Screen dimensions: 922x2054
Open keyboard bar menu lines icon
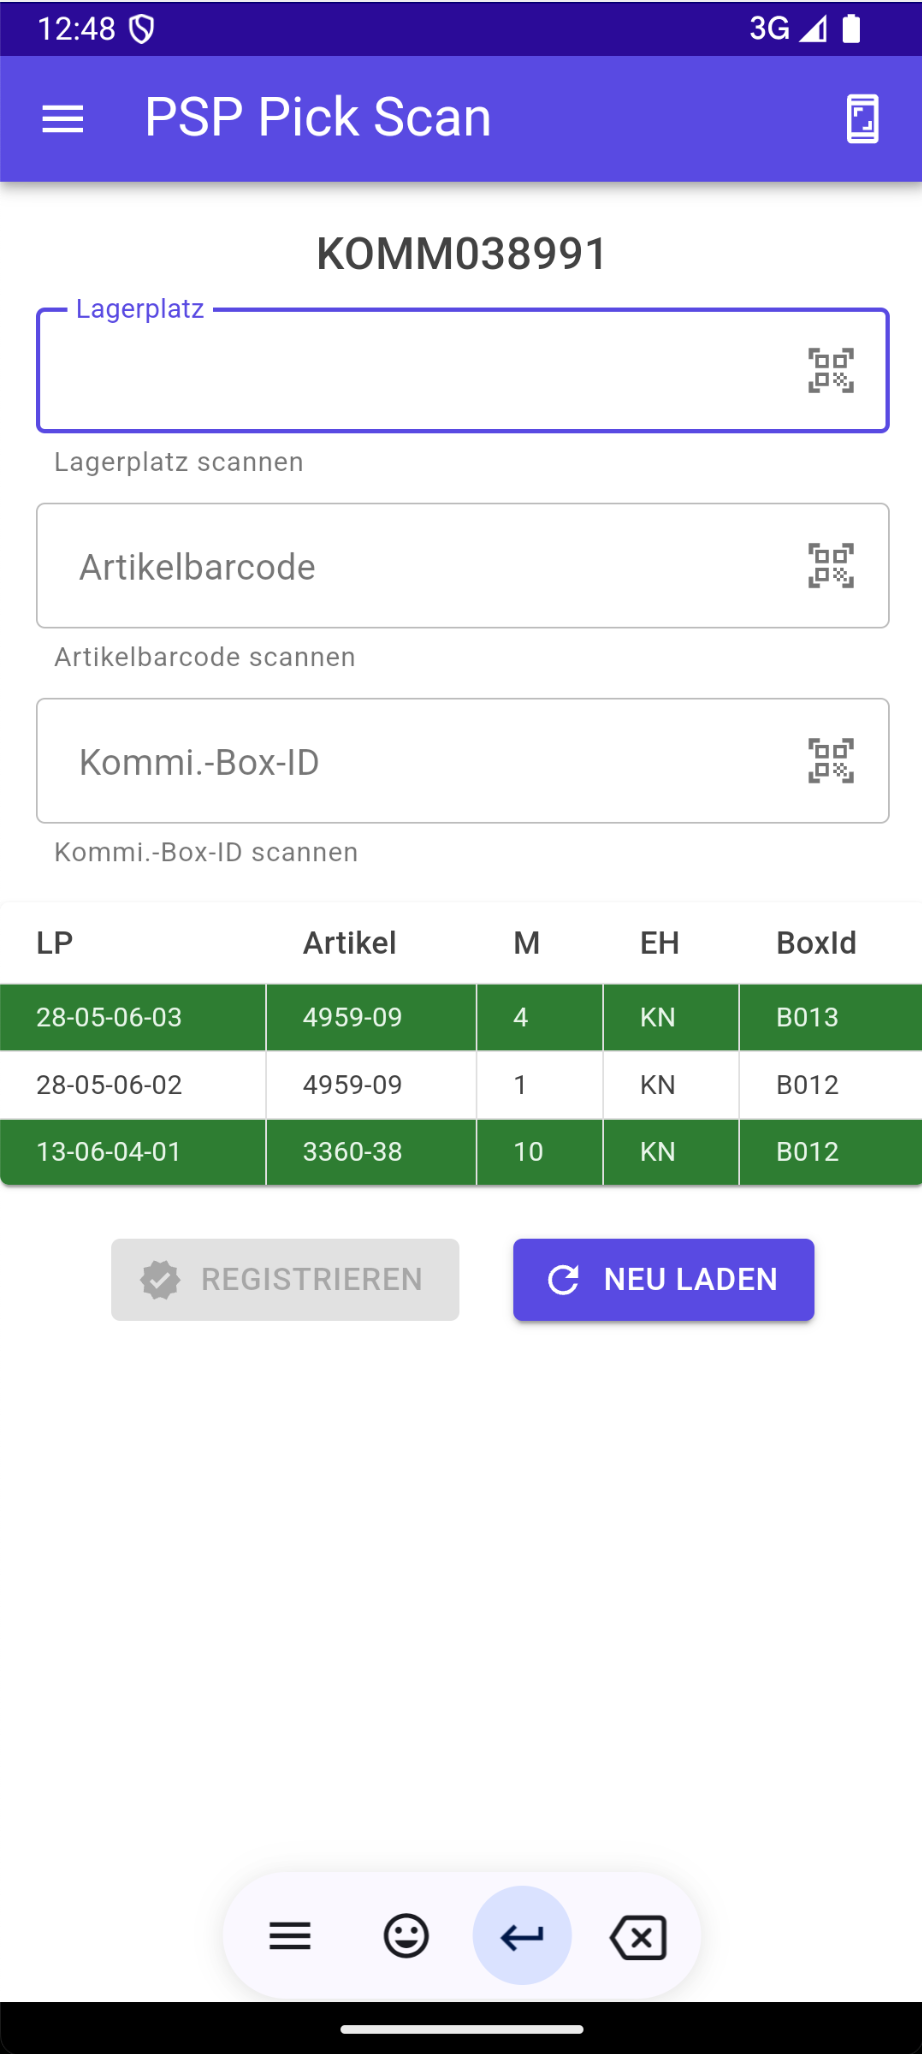click(x=290, y=1937)
